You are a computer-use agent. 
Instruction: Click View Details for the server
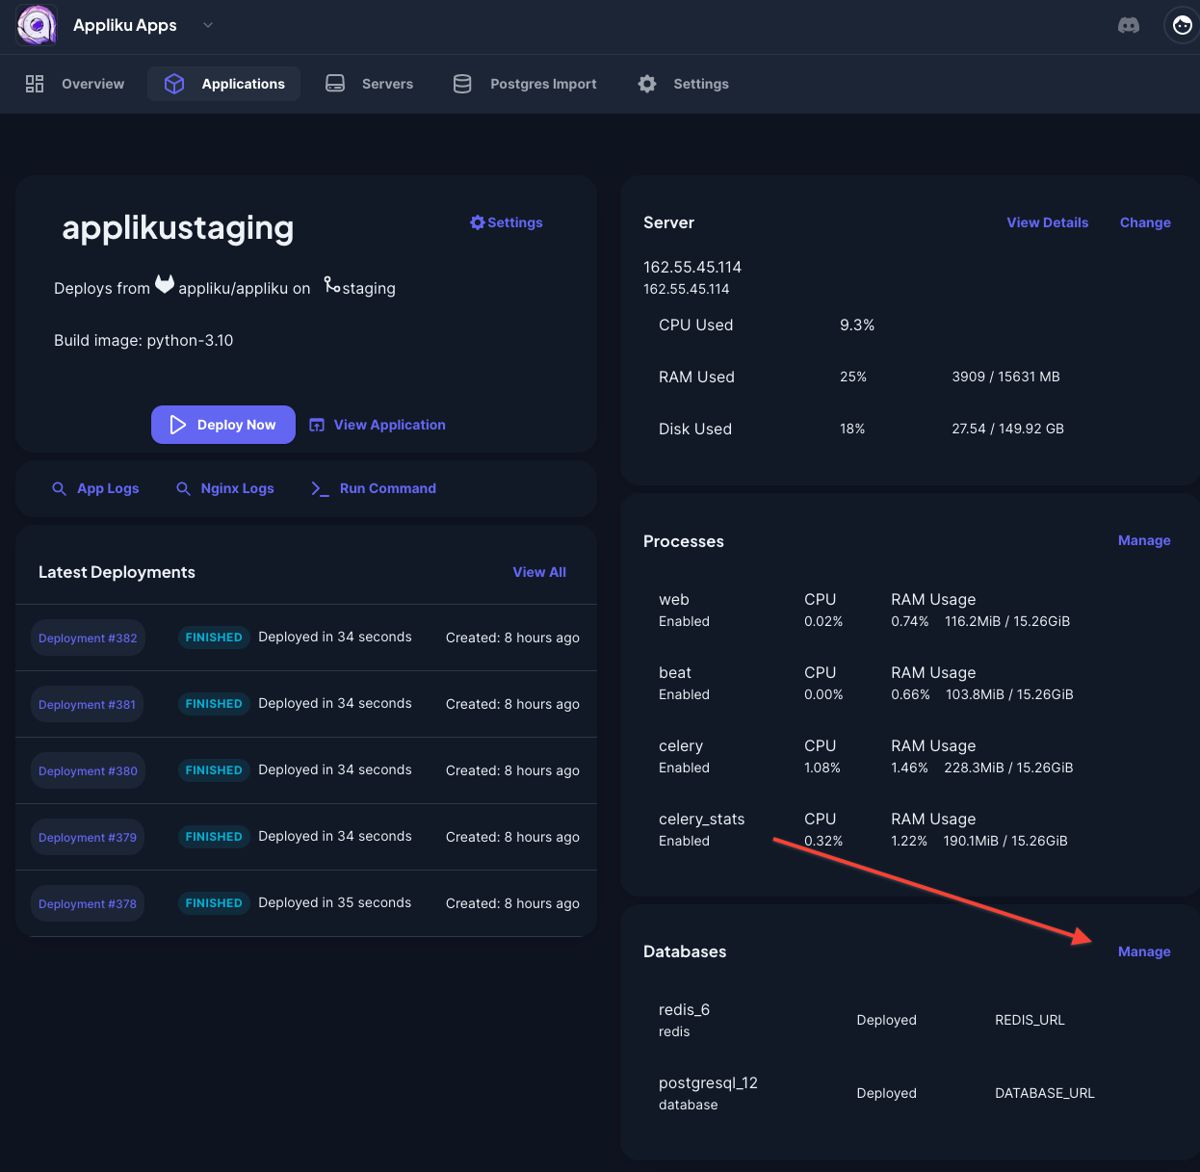(1047, 222)
